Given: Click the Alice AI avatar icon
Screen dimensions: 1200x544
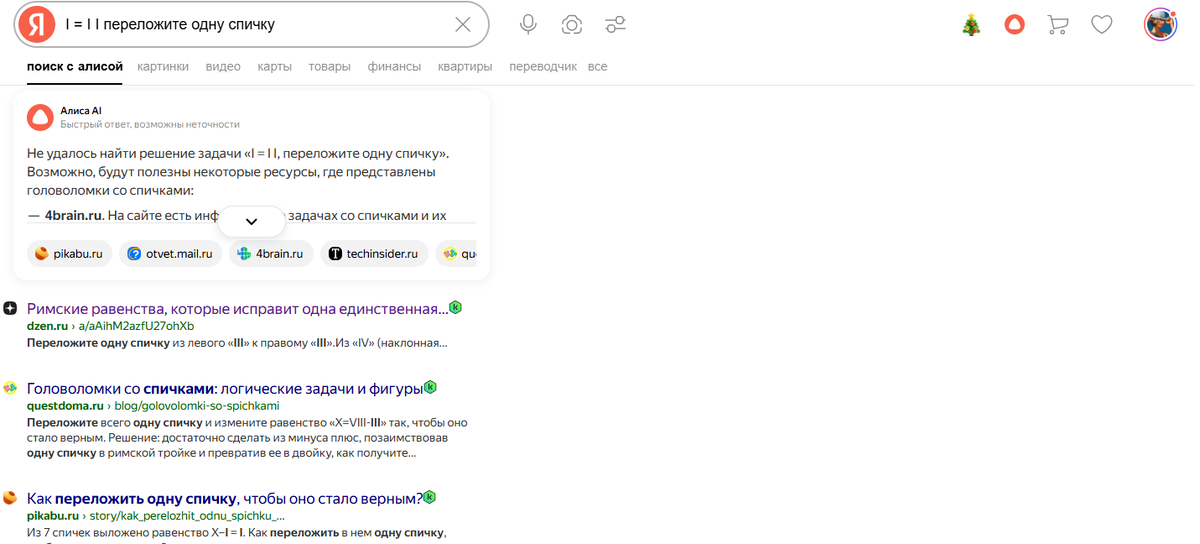Looking at the screenshot, I should click(x=40, y=117).
